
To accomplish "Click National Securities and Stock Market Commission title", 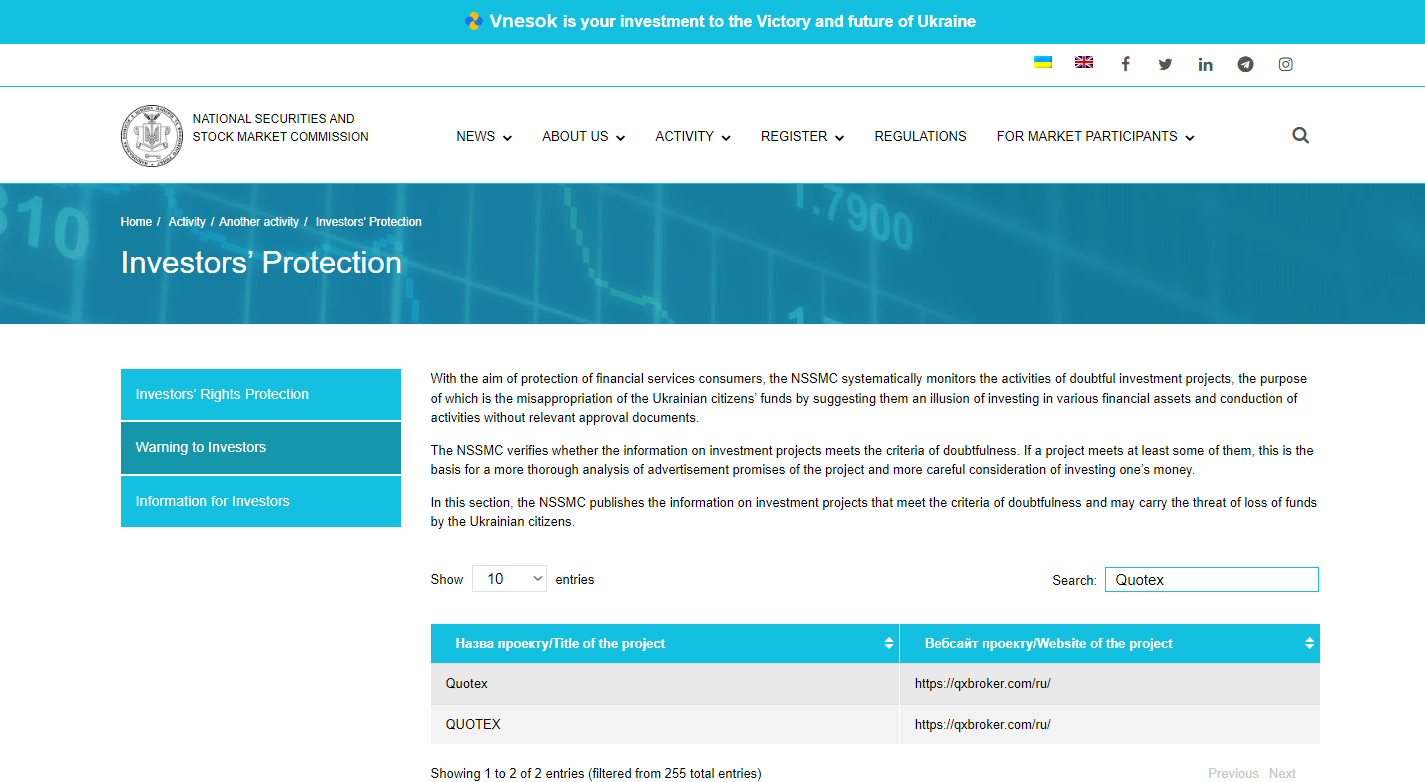I will (280, 127).
